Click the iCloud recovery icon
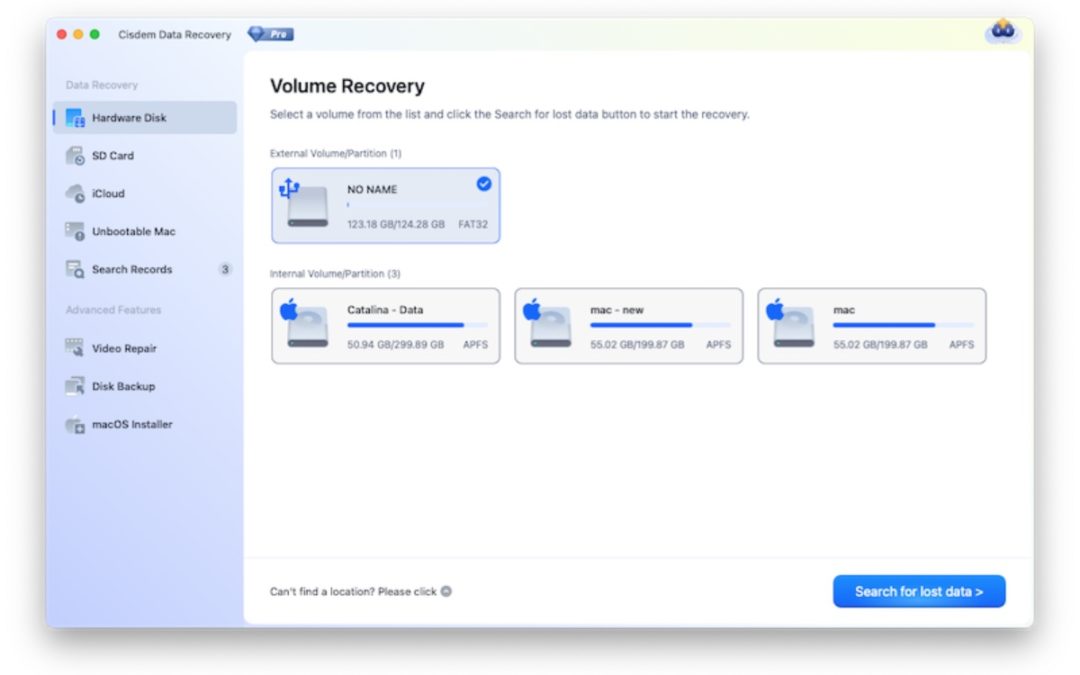This screenshot has width=1080, height=675. (x=76, y=194)
